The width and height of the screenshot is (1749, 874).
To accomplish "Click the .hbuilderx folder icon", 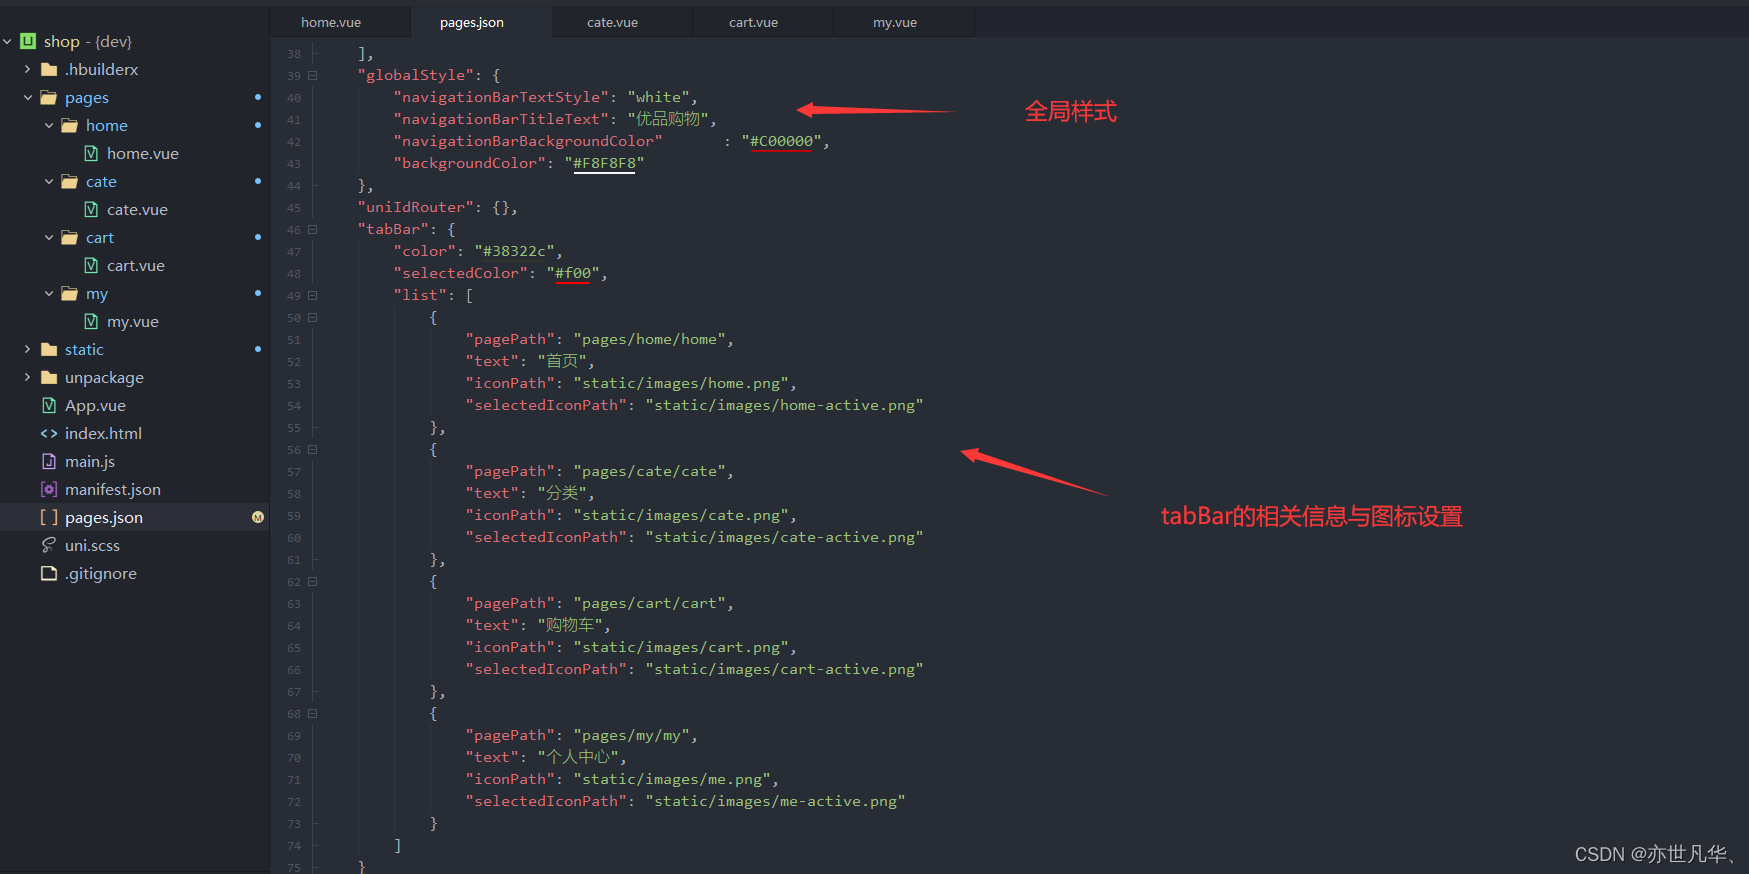I will point(49,69).
